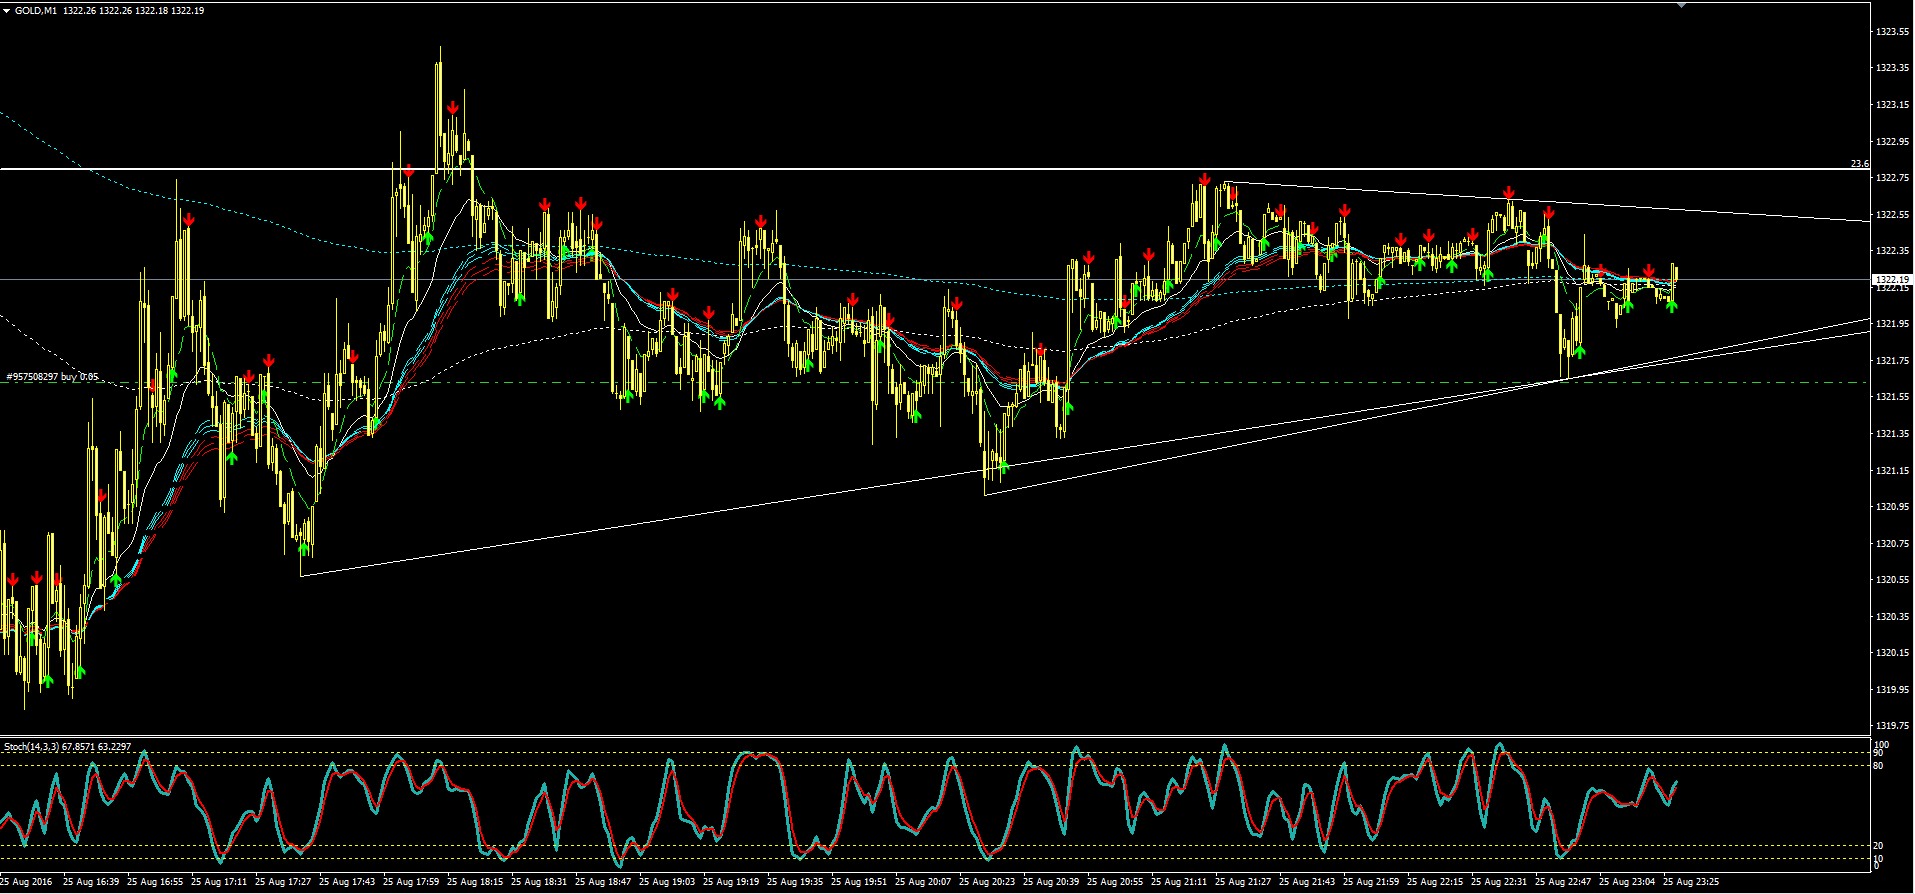This screenshot has height=894, width=1915.
Task: Click the 1322.75 price scale label
Action: pos(1893,178)
